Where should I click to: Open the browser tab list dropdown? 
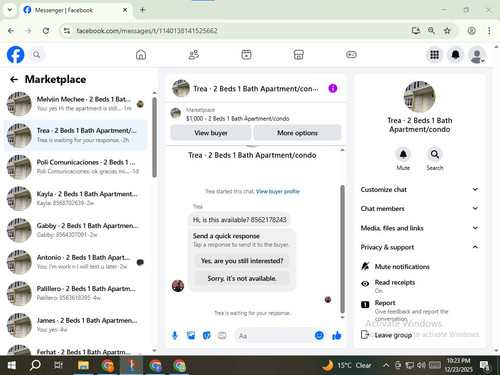[10, 10]
